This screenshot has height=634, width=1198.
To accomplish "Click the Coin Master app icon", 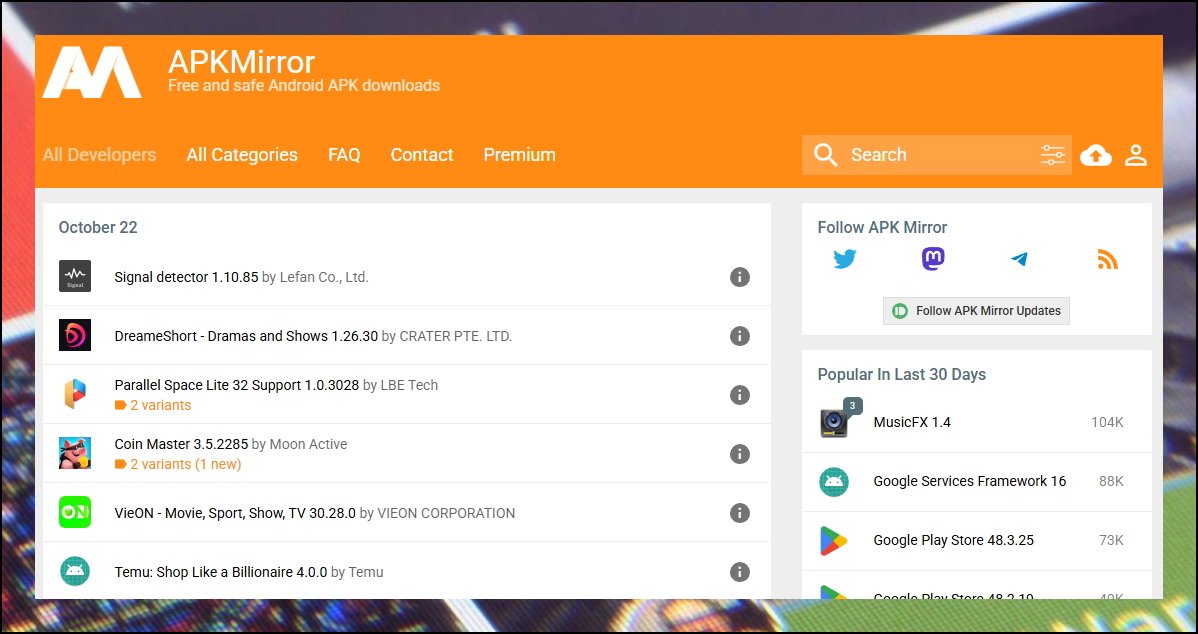I will click(x=75, y=453).
